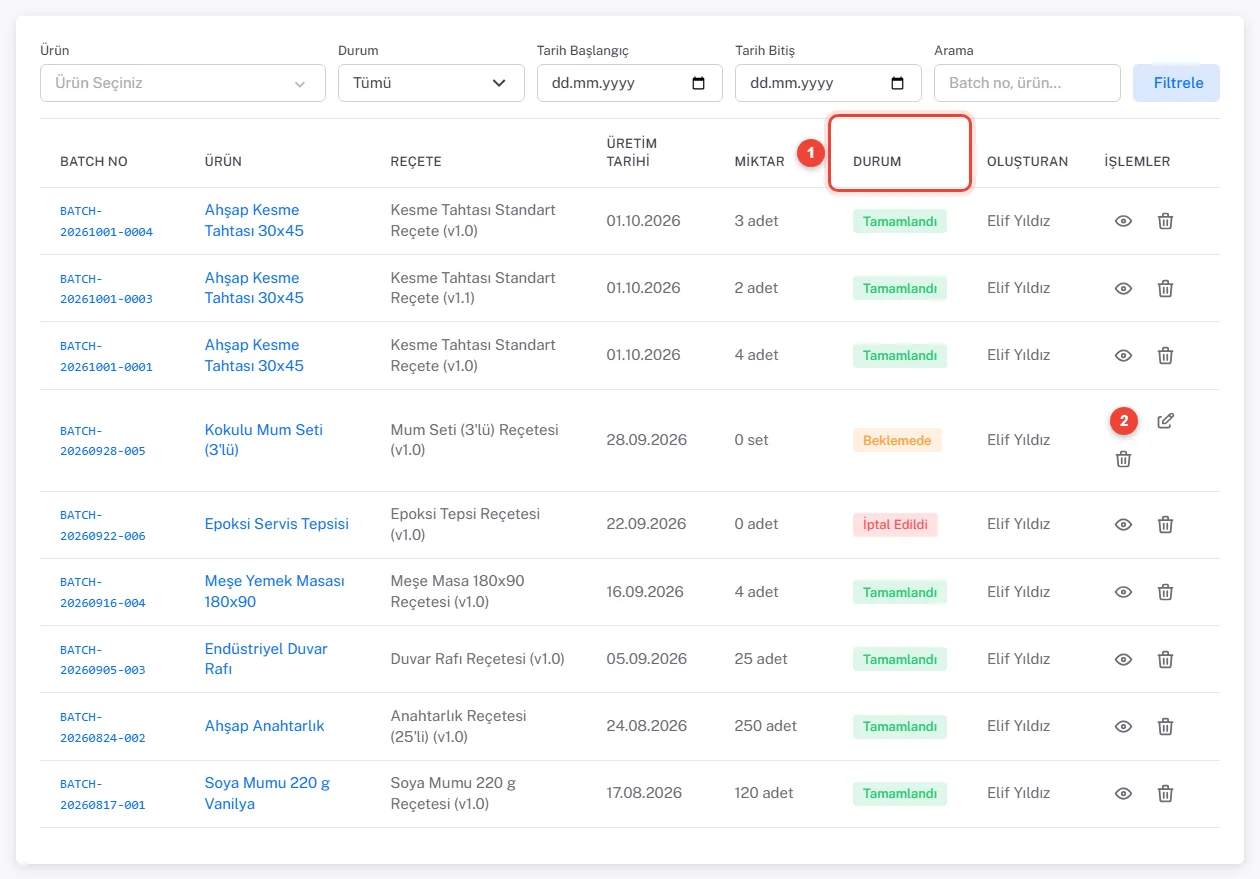Image resolution: width=1260 pixels, height=879 pixels.
Task: Open the Tarih Başlangıç calendar picker
Action: click(x=699, y=83)
